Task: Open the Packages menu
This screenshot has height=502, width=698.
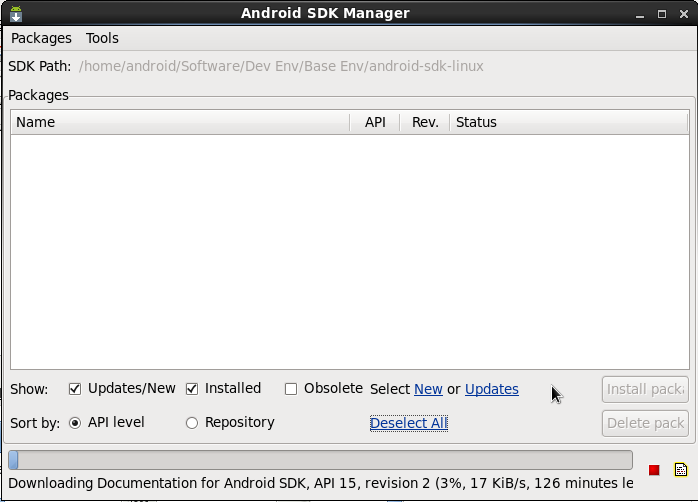Action: 41,38
